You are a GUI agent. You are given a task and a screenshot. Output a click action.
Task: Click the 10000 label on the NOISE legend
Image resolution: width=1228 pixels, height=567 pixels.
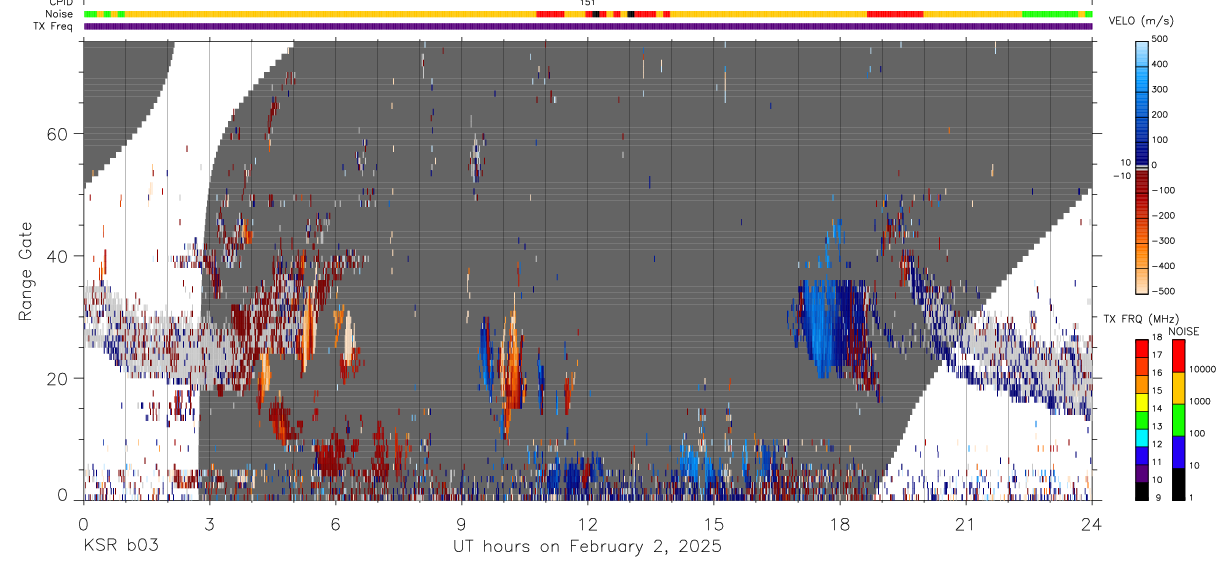(1201, 370)
